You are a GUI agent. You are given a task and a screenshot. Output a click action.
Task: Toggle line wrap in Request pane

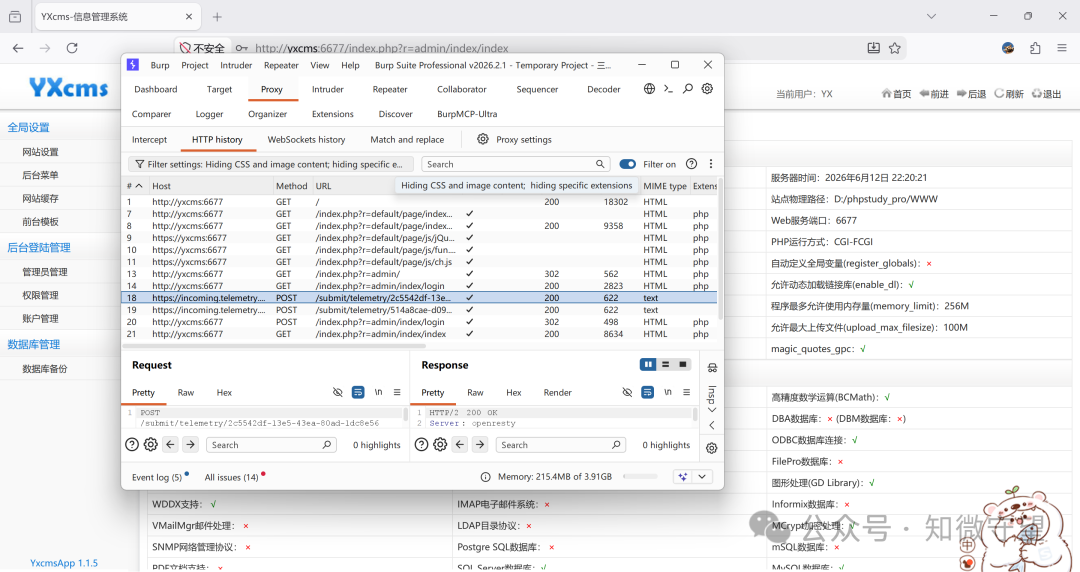click(358, 392)
